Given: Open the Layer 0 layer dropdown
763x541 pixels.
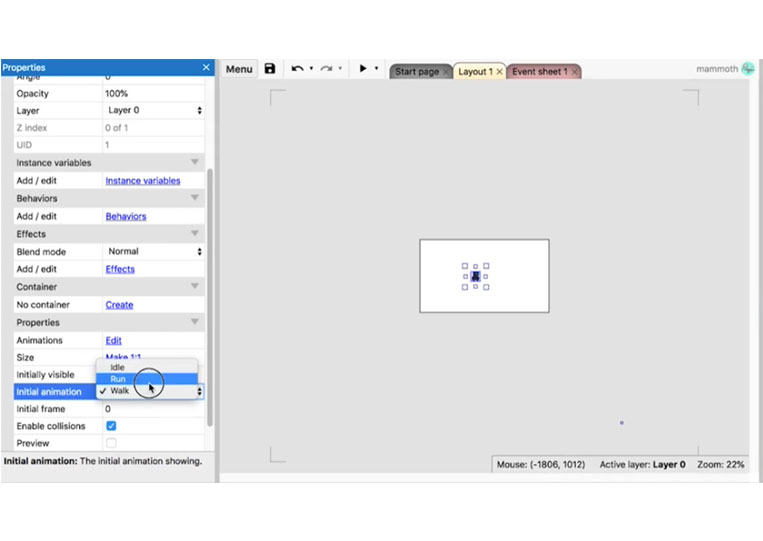Looking at the screenshot, I should coord(154,110).
